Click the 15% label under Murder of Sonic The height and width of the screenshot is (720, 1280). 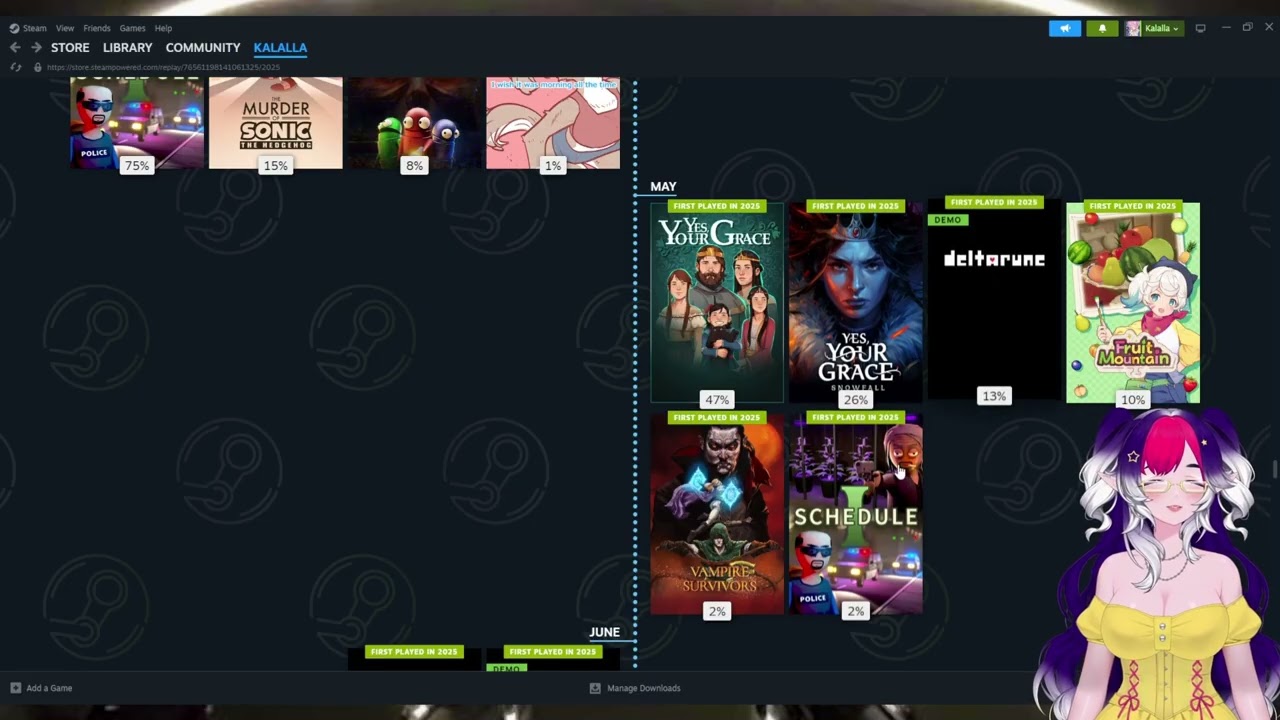(x=276, y=166)
